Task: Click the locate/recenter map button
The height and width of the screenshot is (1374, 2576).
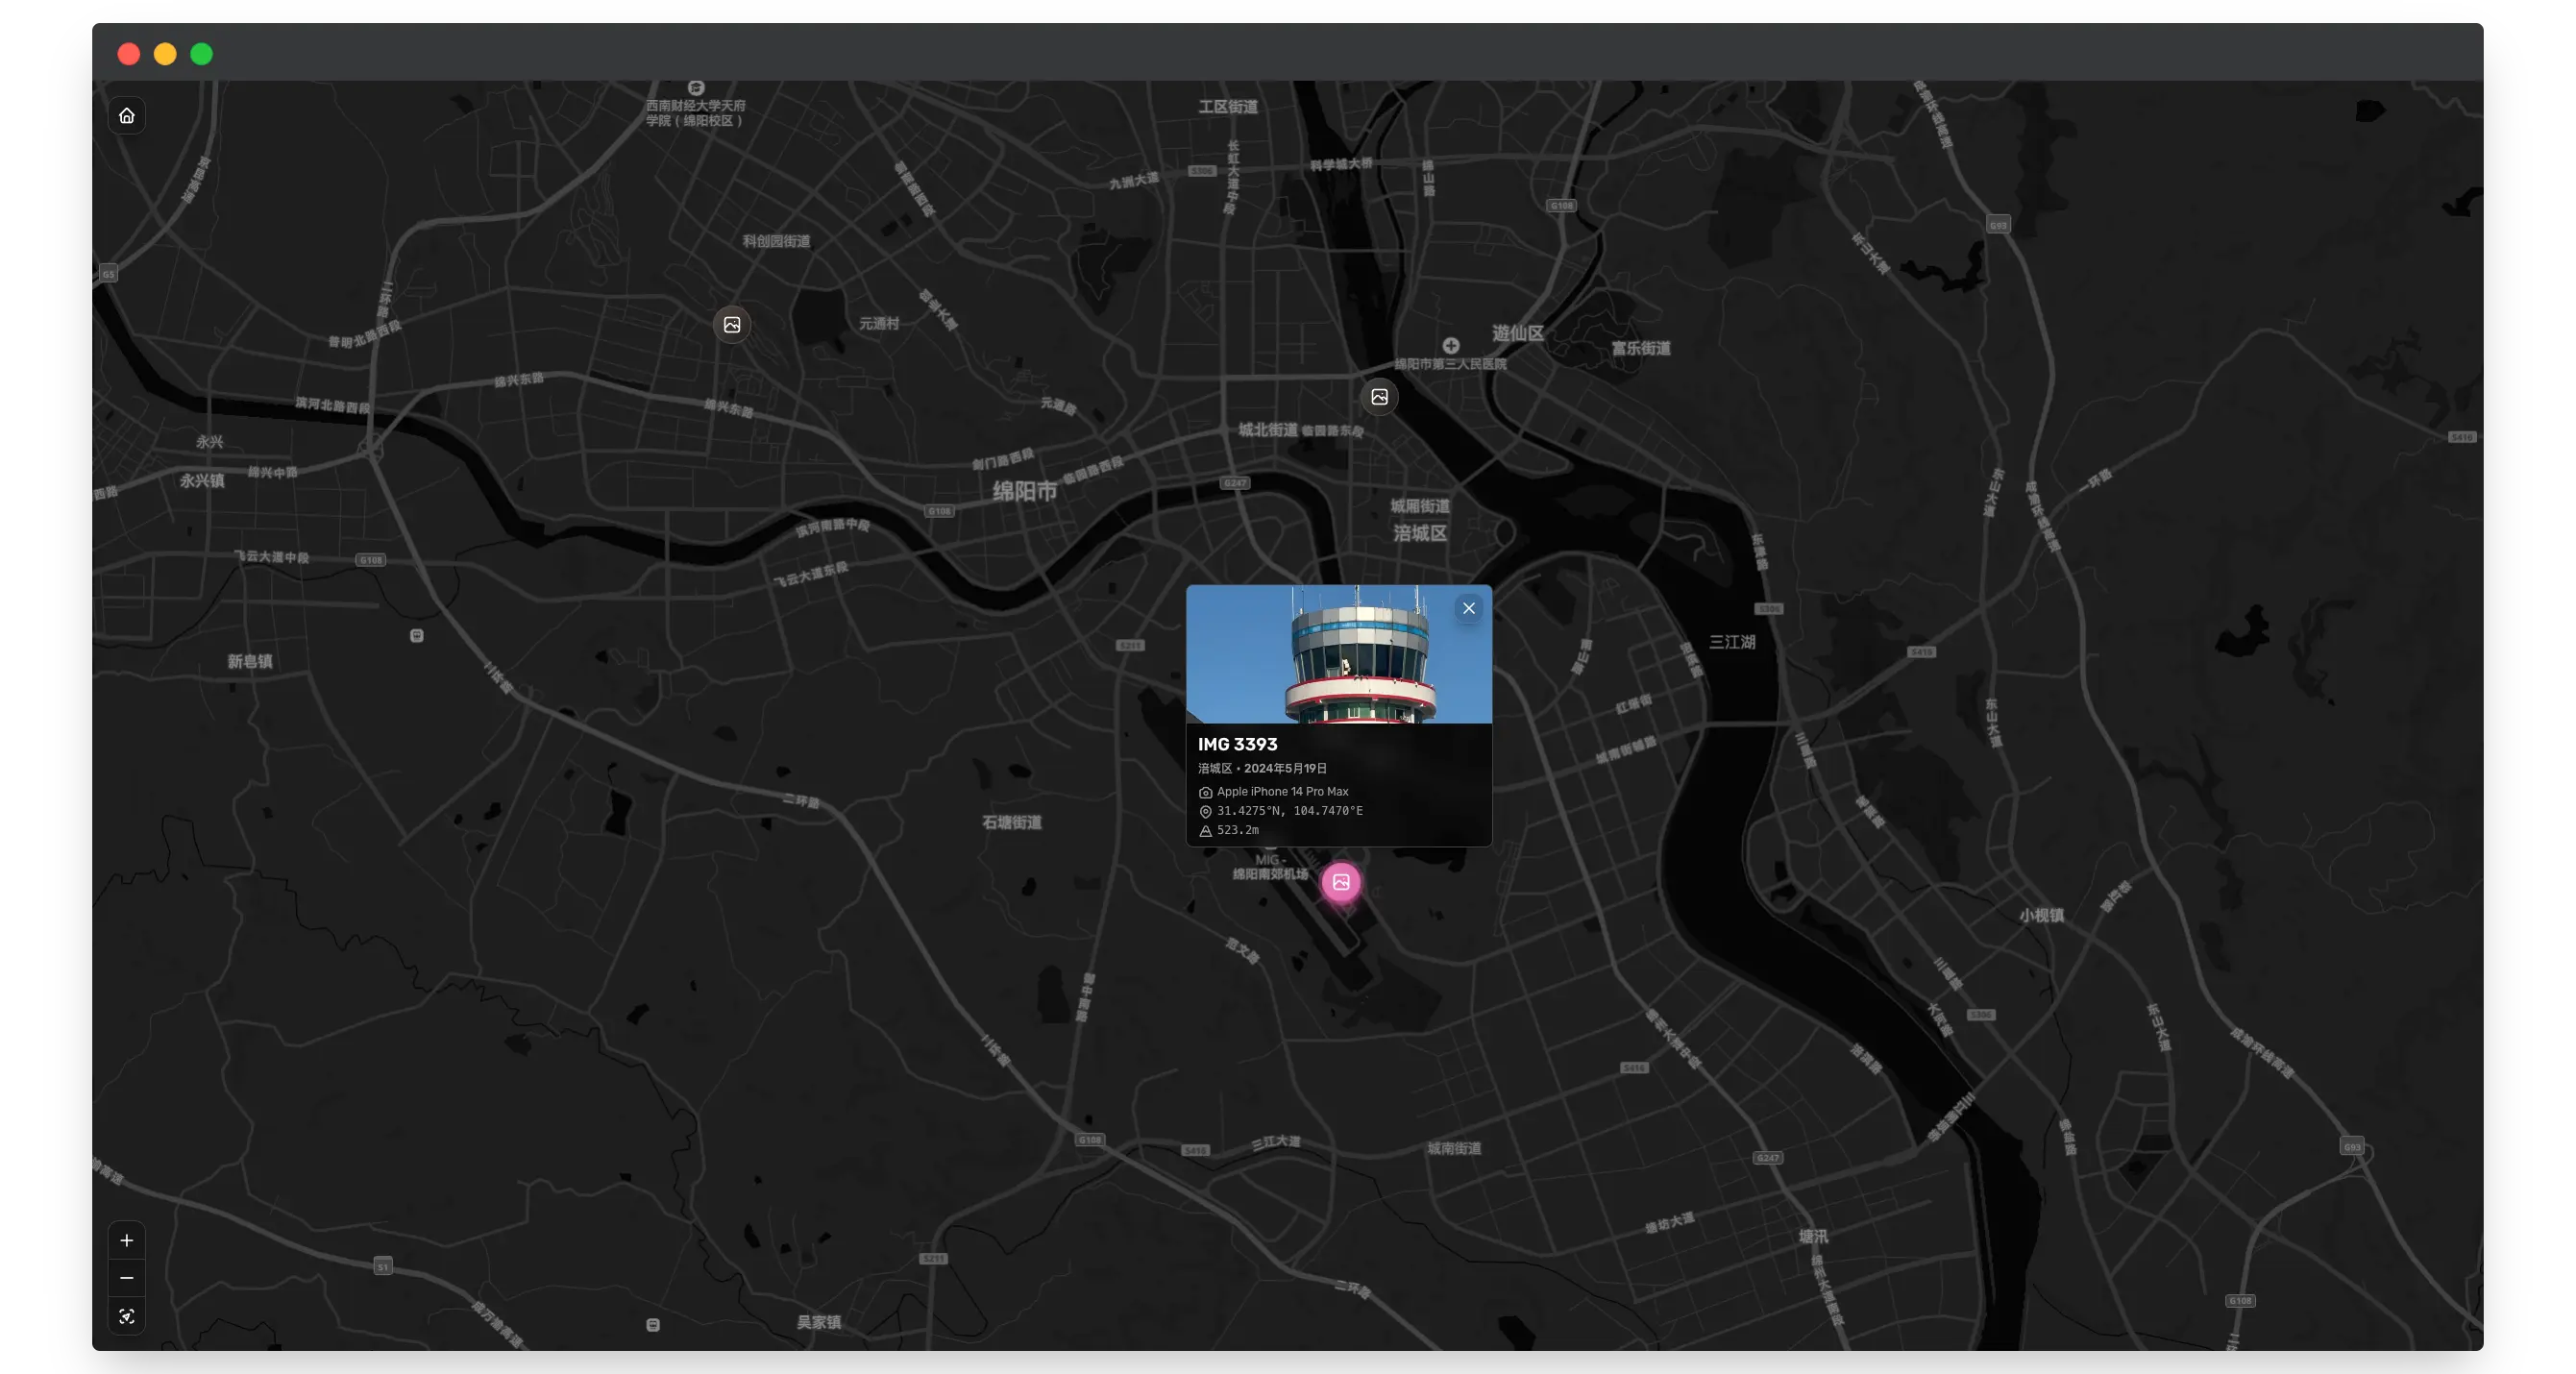Action: (127, 1316)
